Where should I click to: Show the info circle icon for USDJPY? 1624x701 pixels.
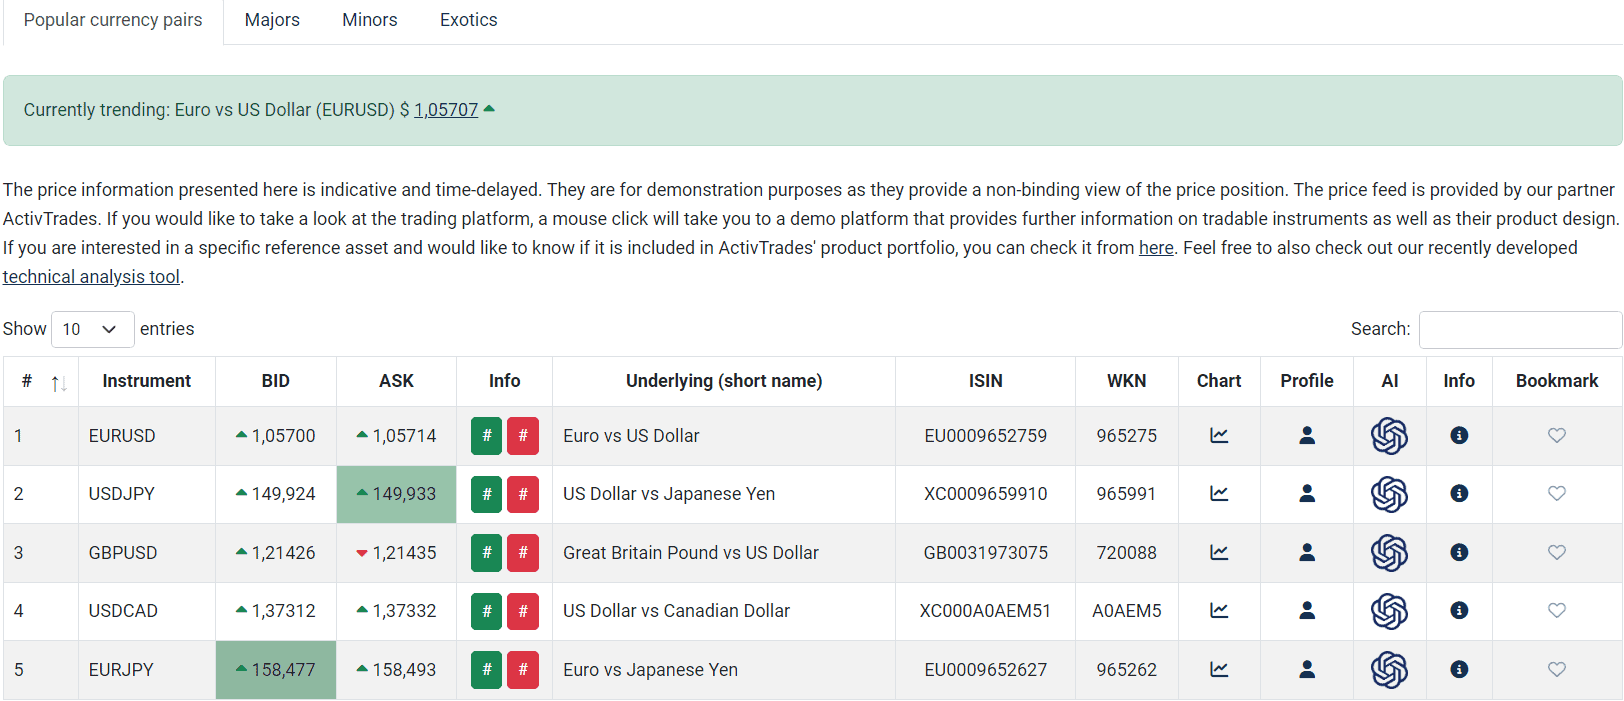(x=1459, y=493)
